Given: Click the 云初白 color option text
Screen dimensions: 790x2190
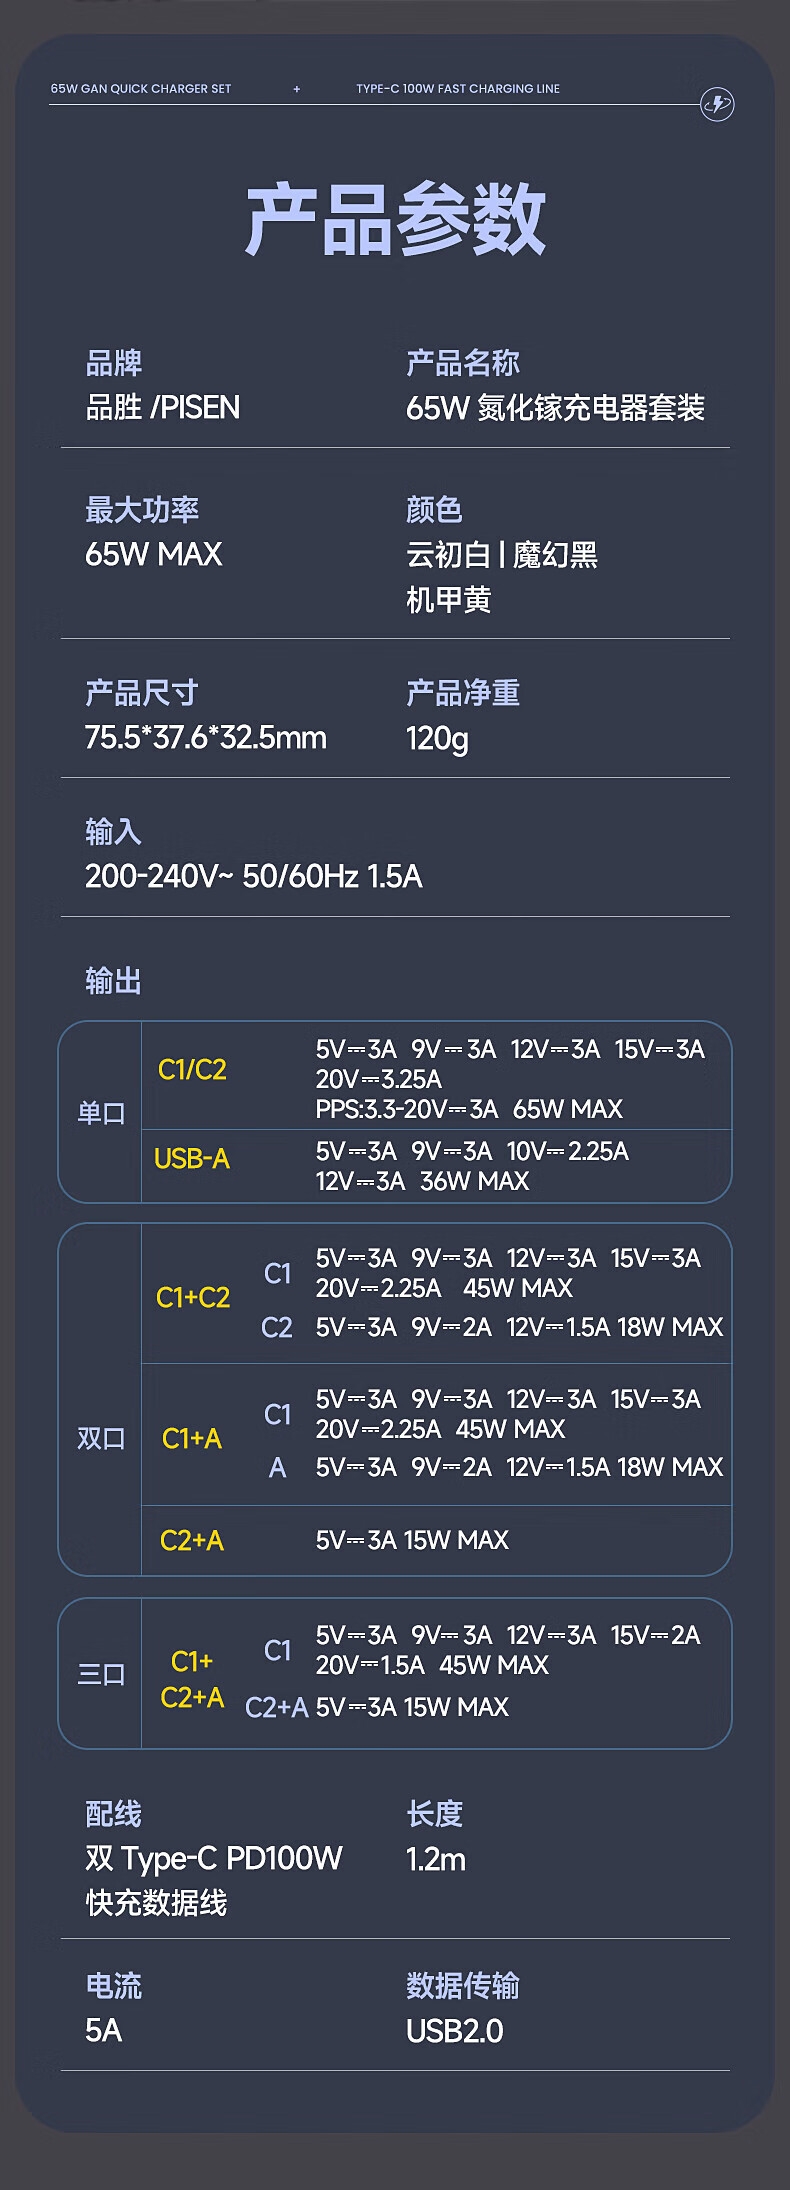Looking at the screenshot, I should (448, 554).
